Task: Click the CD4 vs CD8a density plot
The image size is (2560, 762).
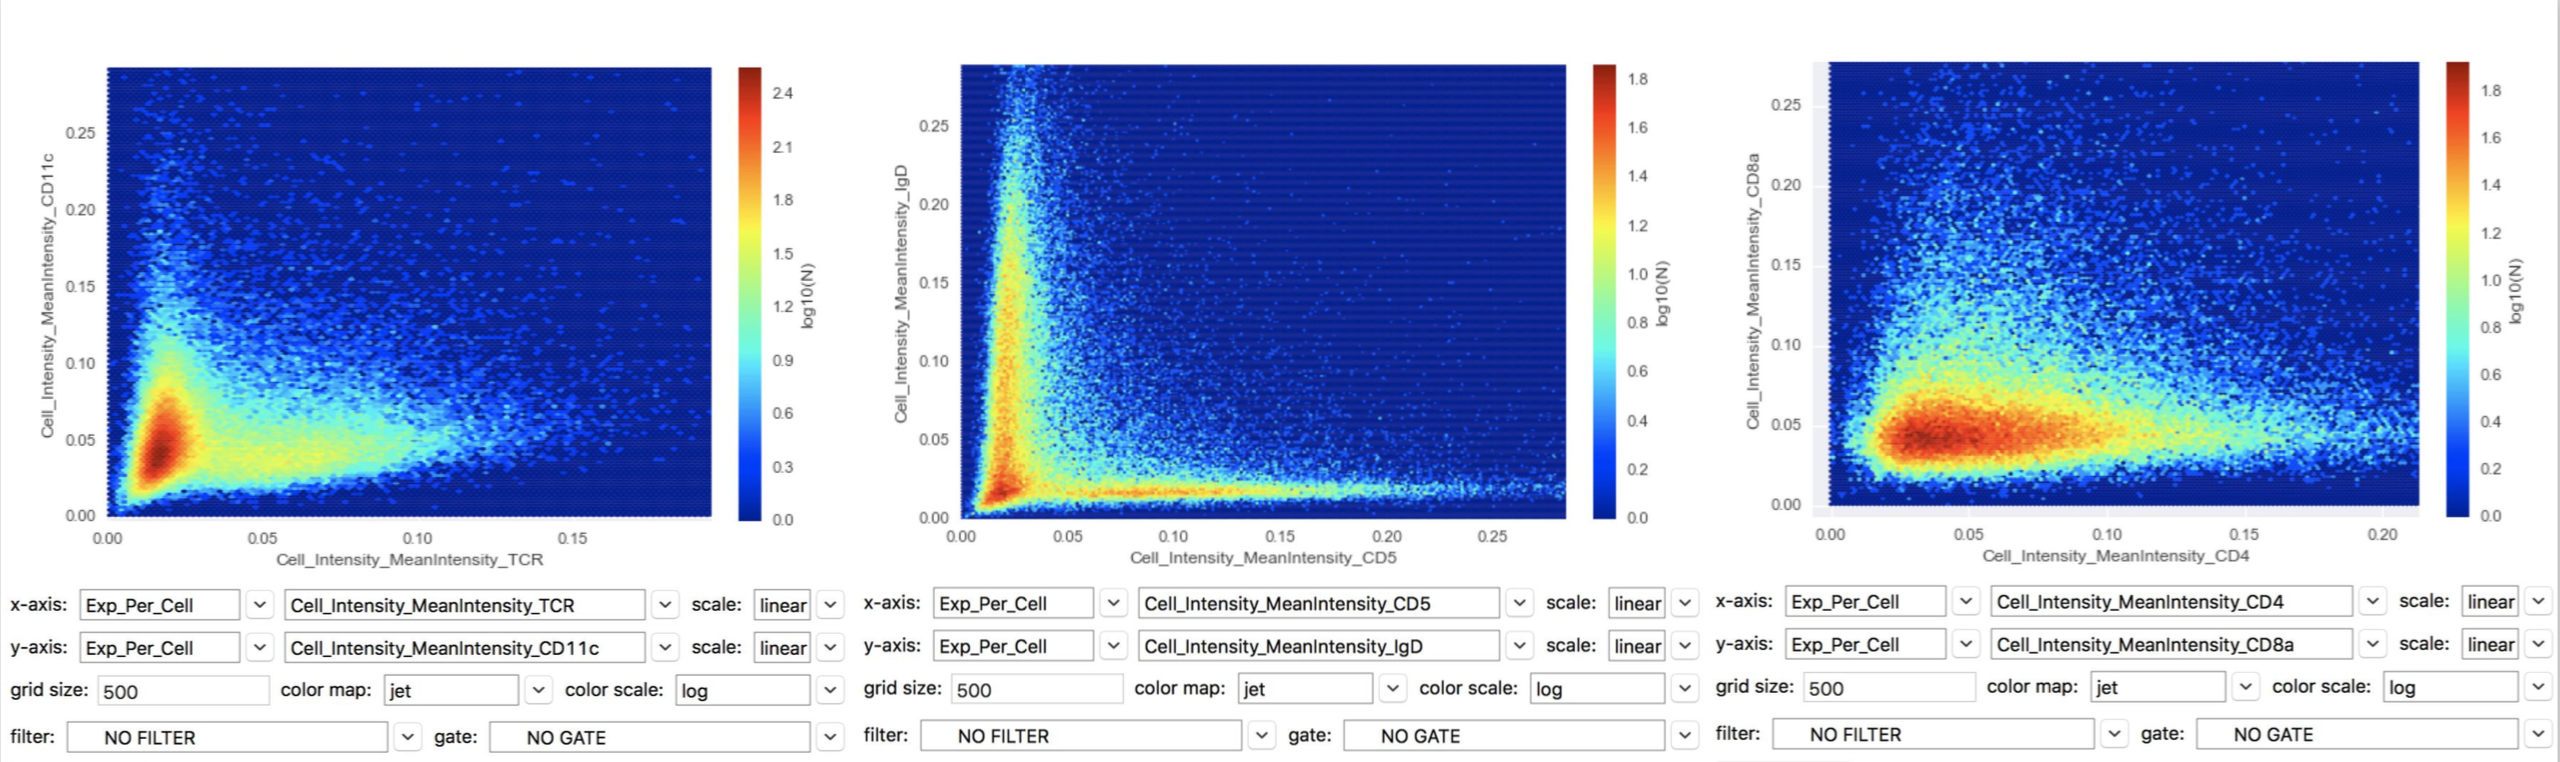Action: [x=2124, y=284]
